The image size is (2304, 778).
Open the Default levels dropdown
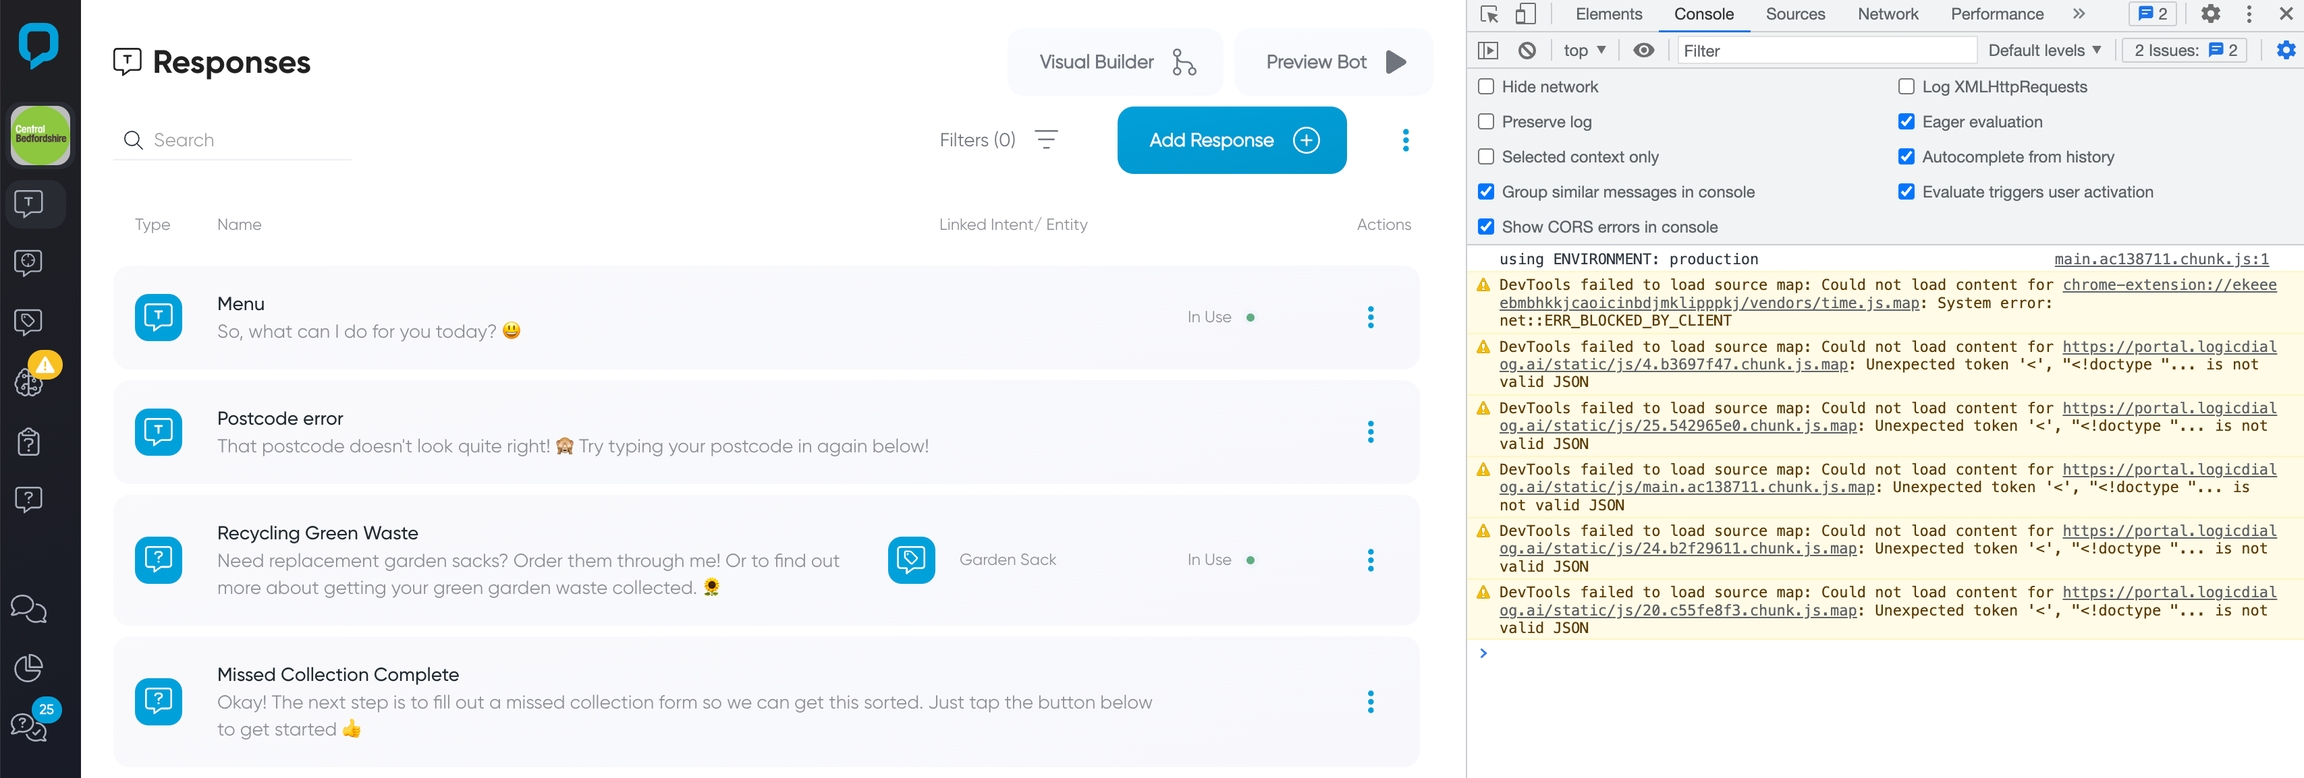[2044, 50]
